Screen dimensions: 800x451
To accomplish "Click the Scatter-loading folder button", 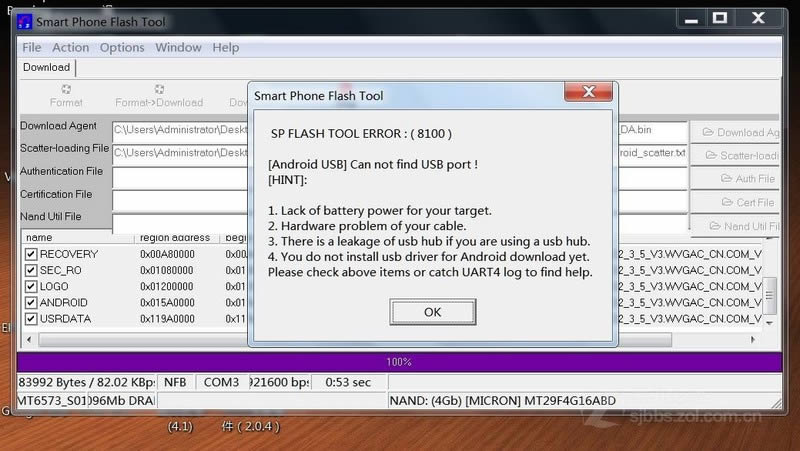I will [739, 156].
